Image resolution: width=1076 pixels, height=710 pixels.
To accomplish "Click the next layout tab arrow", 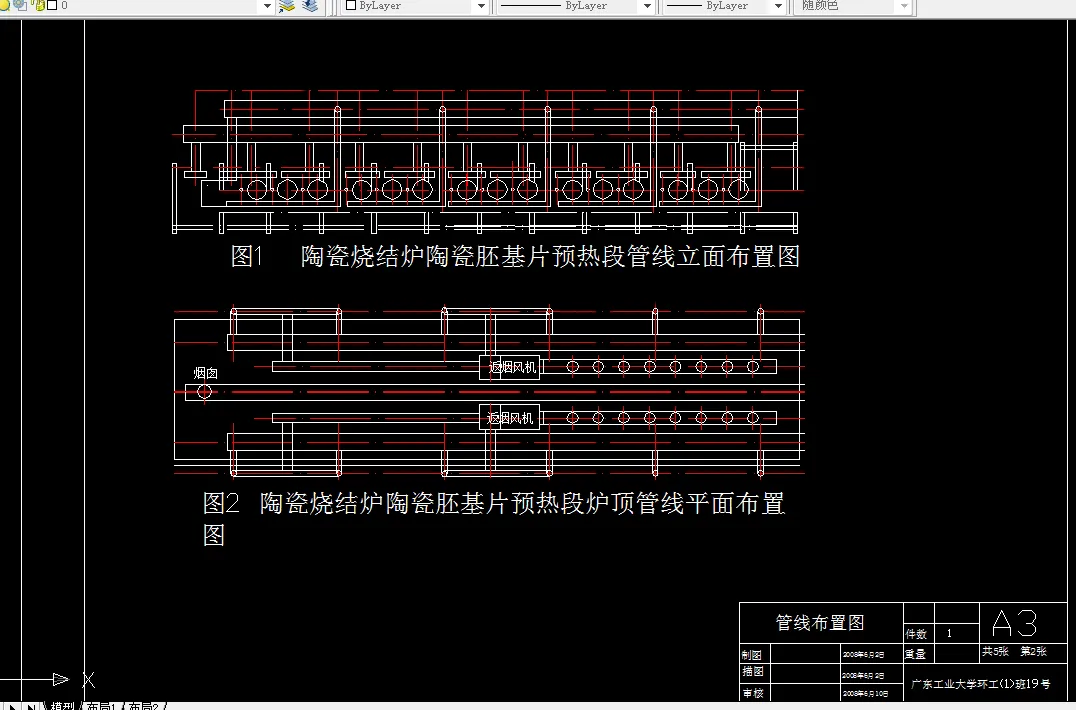I will point(13,706).
